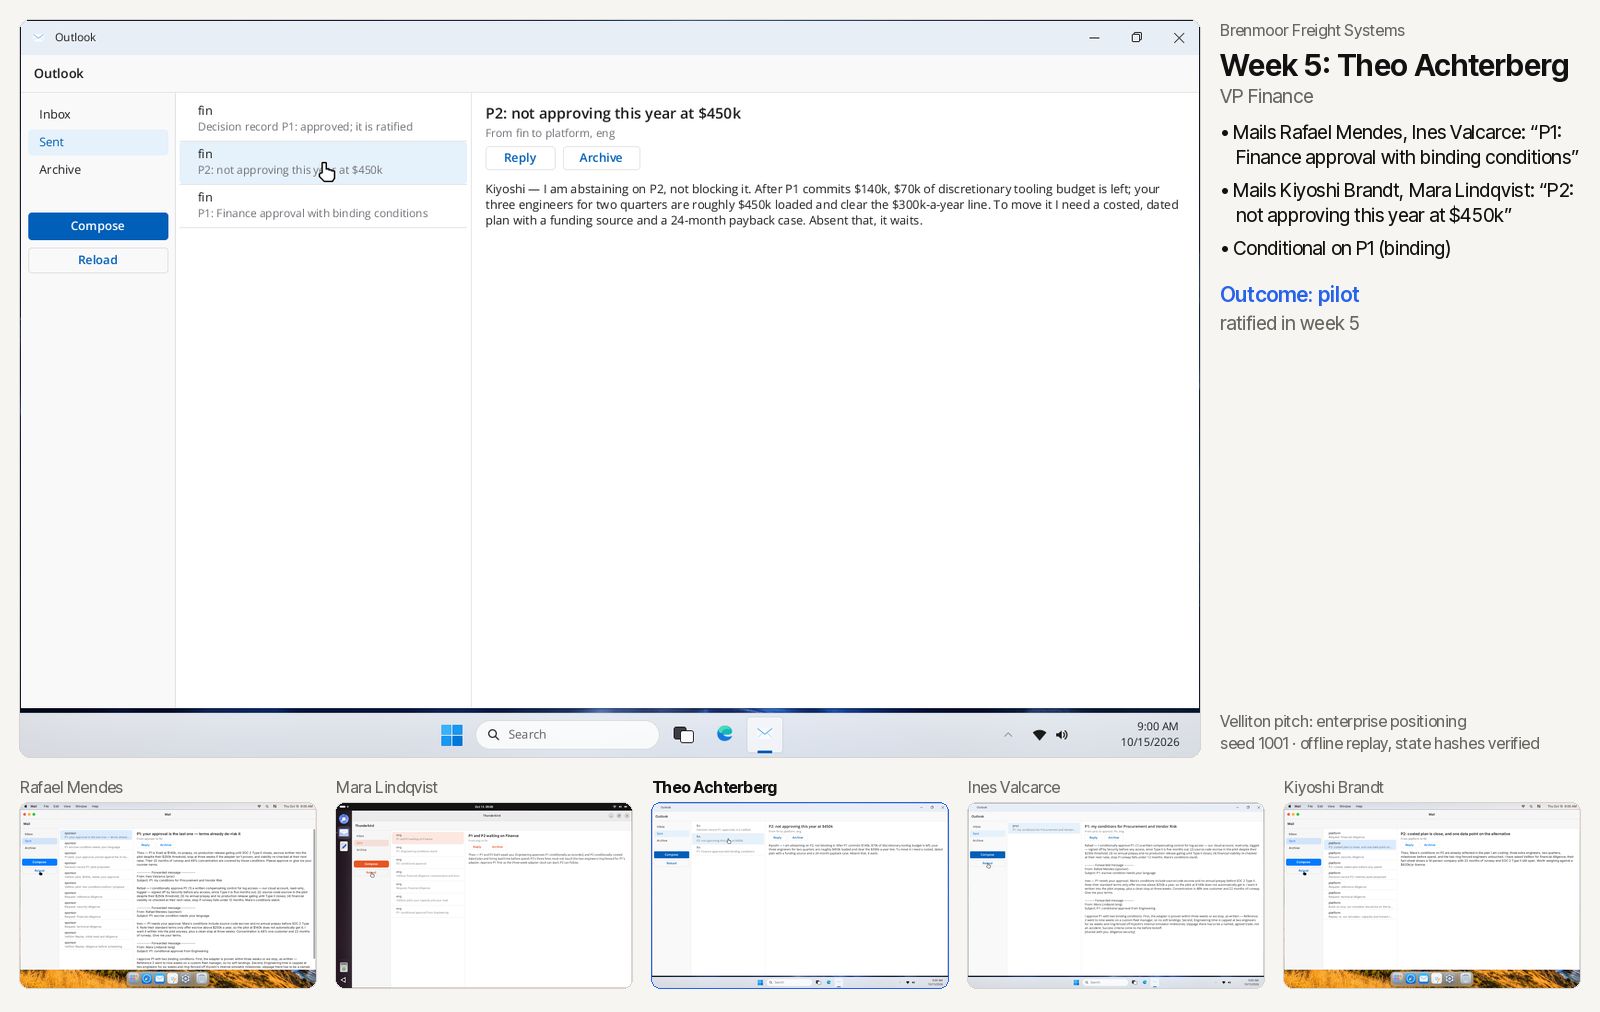Launch Microsoft Edge from the taskbar
Screen dimensions: 1600x1012
tap(725, 734)
